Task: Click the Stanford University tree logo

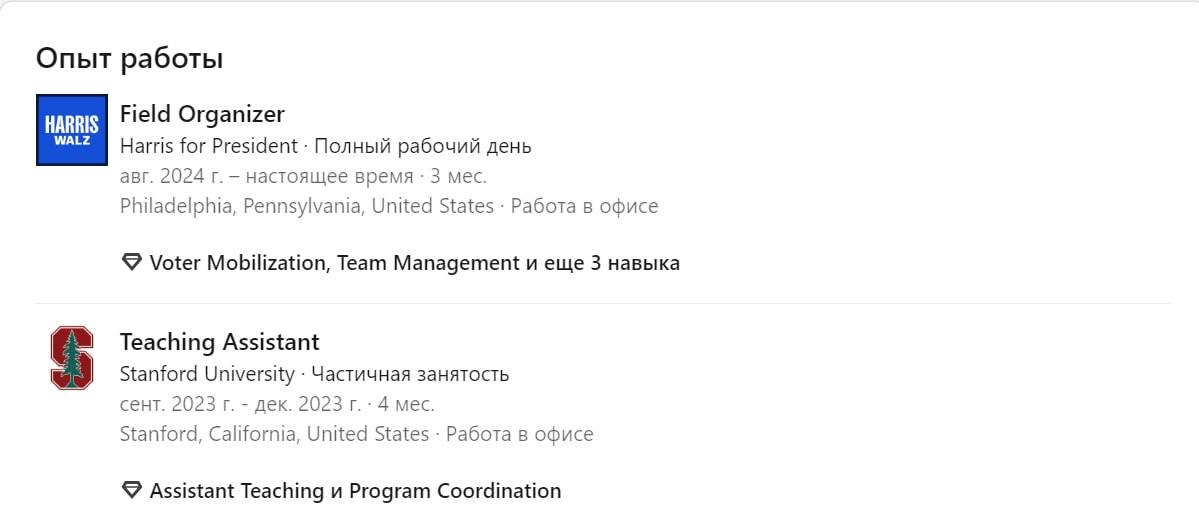Action: (72, 357)
